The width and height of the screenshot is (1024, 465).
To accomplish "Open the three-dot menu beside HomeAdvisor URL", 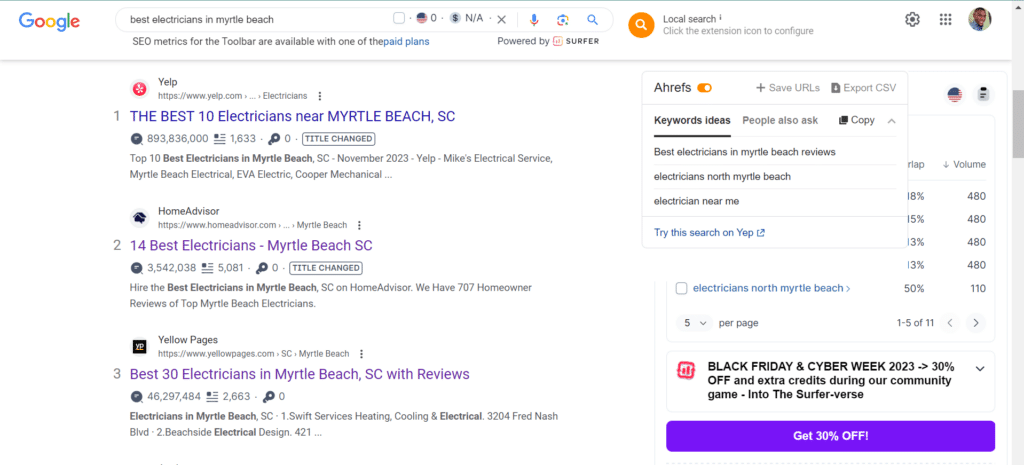I will pyautogui.click(x=359, y=225).
